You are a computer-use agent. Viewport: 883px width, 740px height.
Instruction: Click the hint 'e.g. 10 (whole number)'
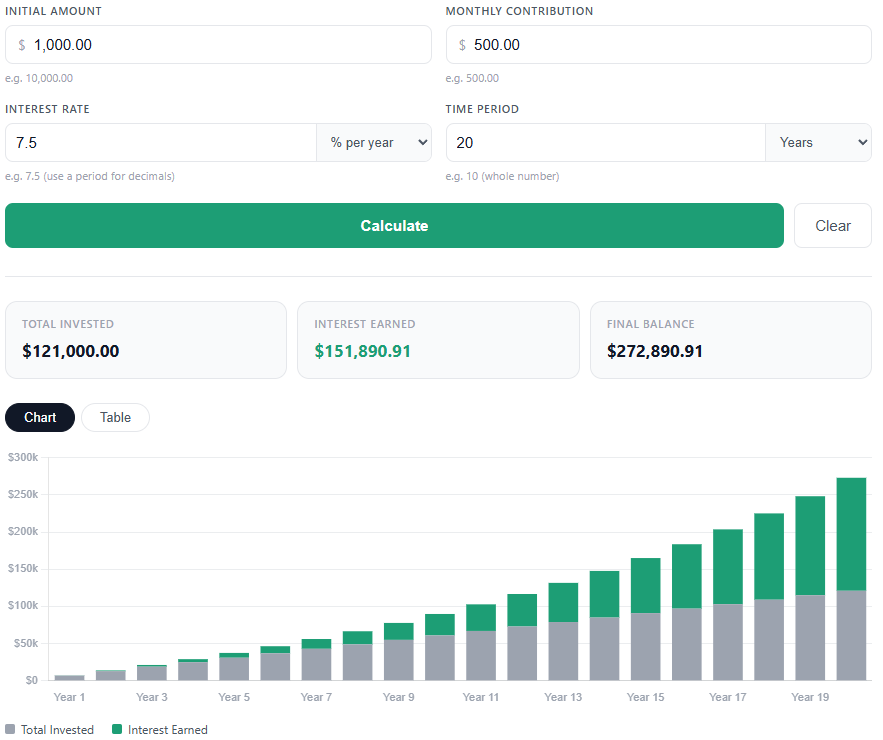click(x=502, y=176)
